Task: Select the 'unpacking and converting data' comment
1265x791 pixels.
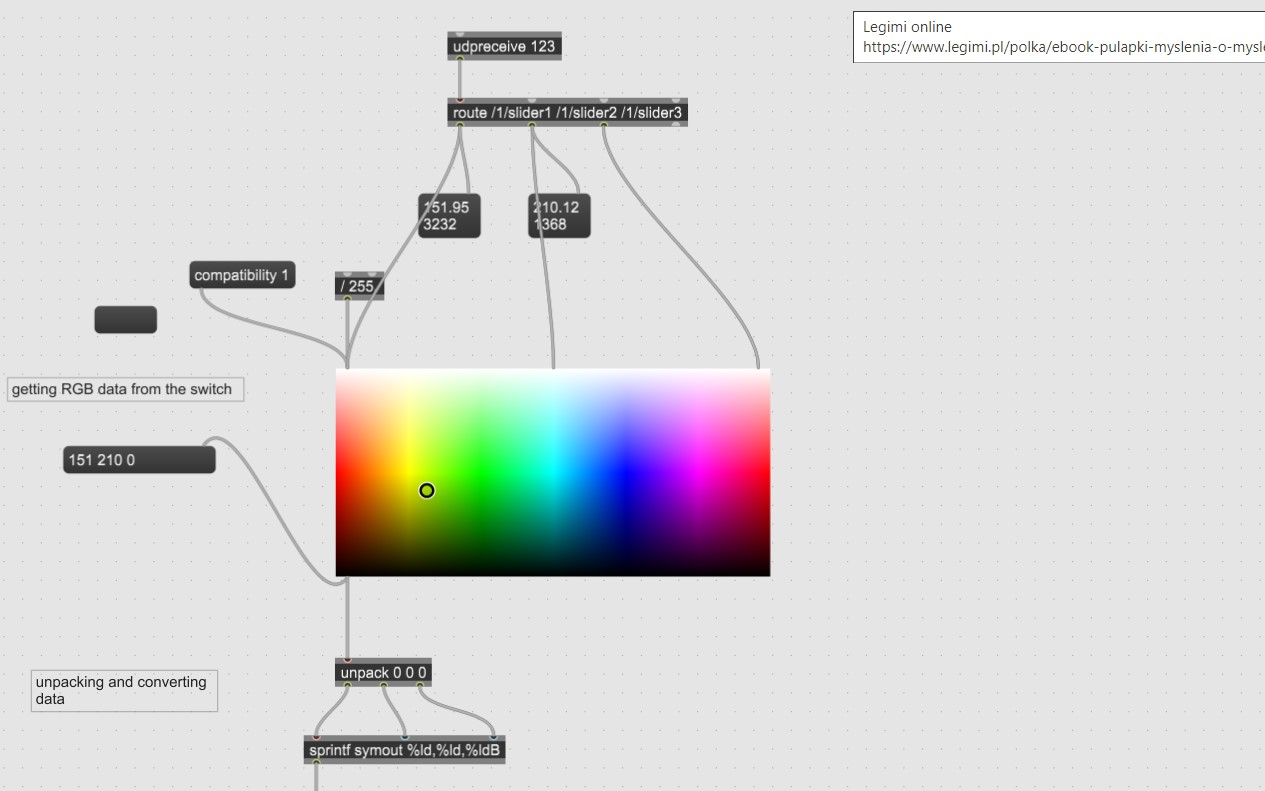Action: click(x=124, y=690)
